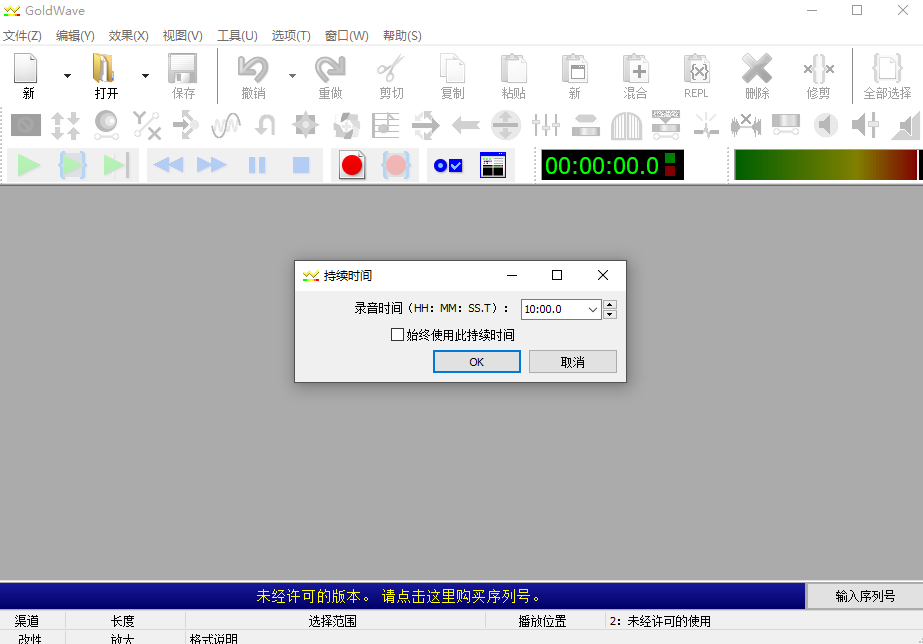Open the 视图(V) menu
Viewport: 923px width, 644px height.
pos(182,36)
